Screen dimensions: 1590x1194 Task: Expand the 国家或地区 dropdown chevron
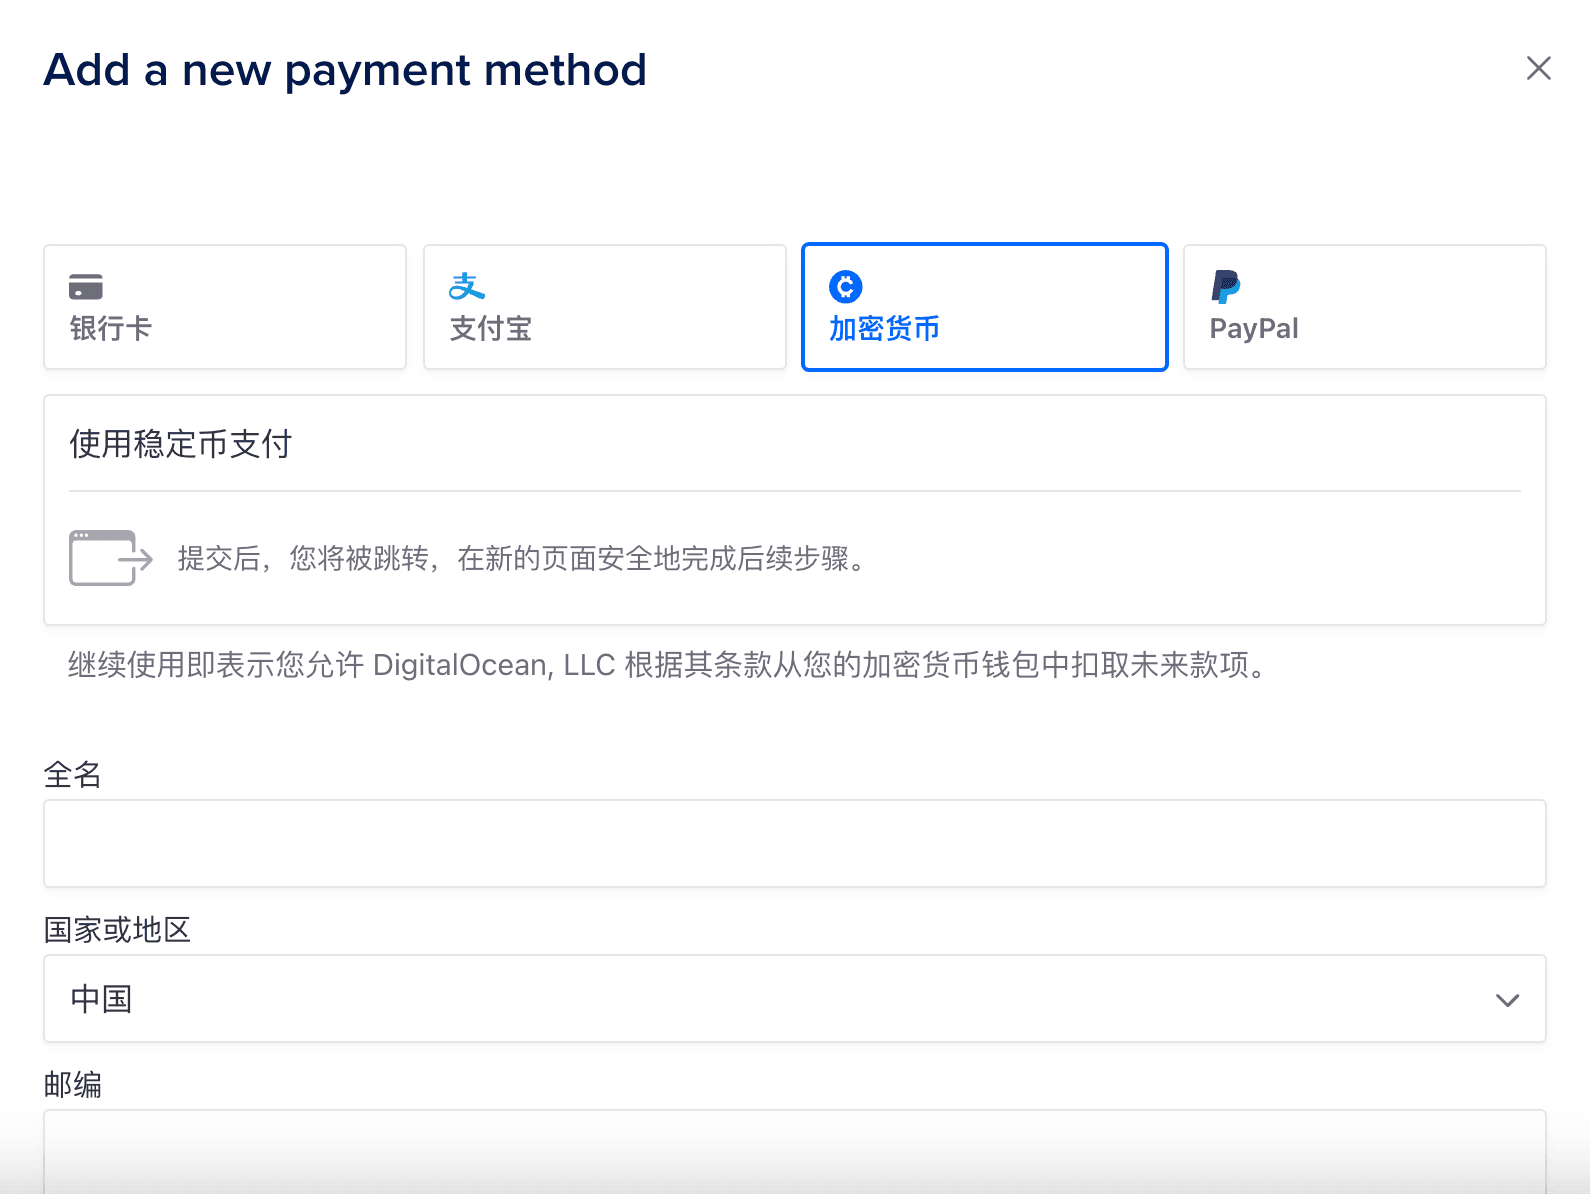[1507, 1000]
